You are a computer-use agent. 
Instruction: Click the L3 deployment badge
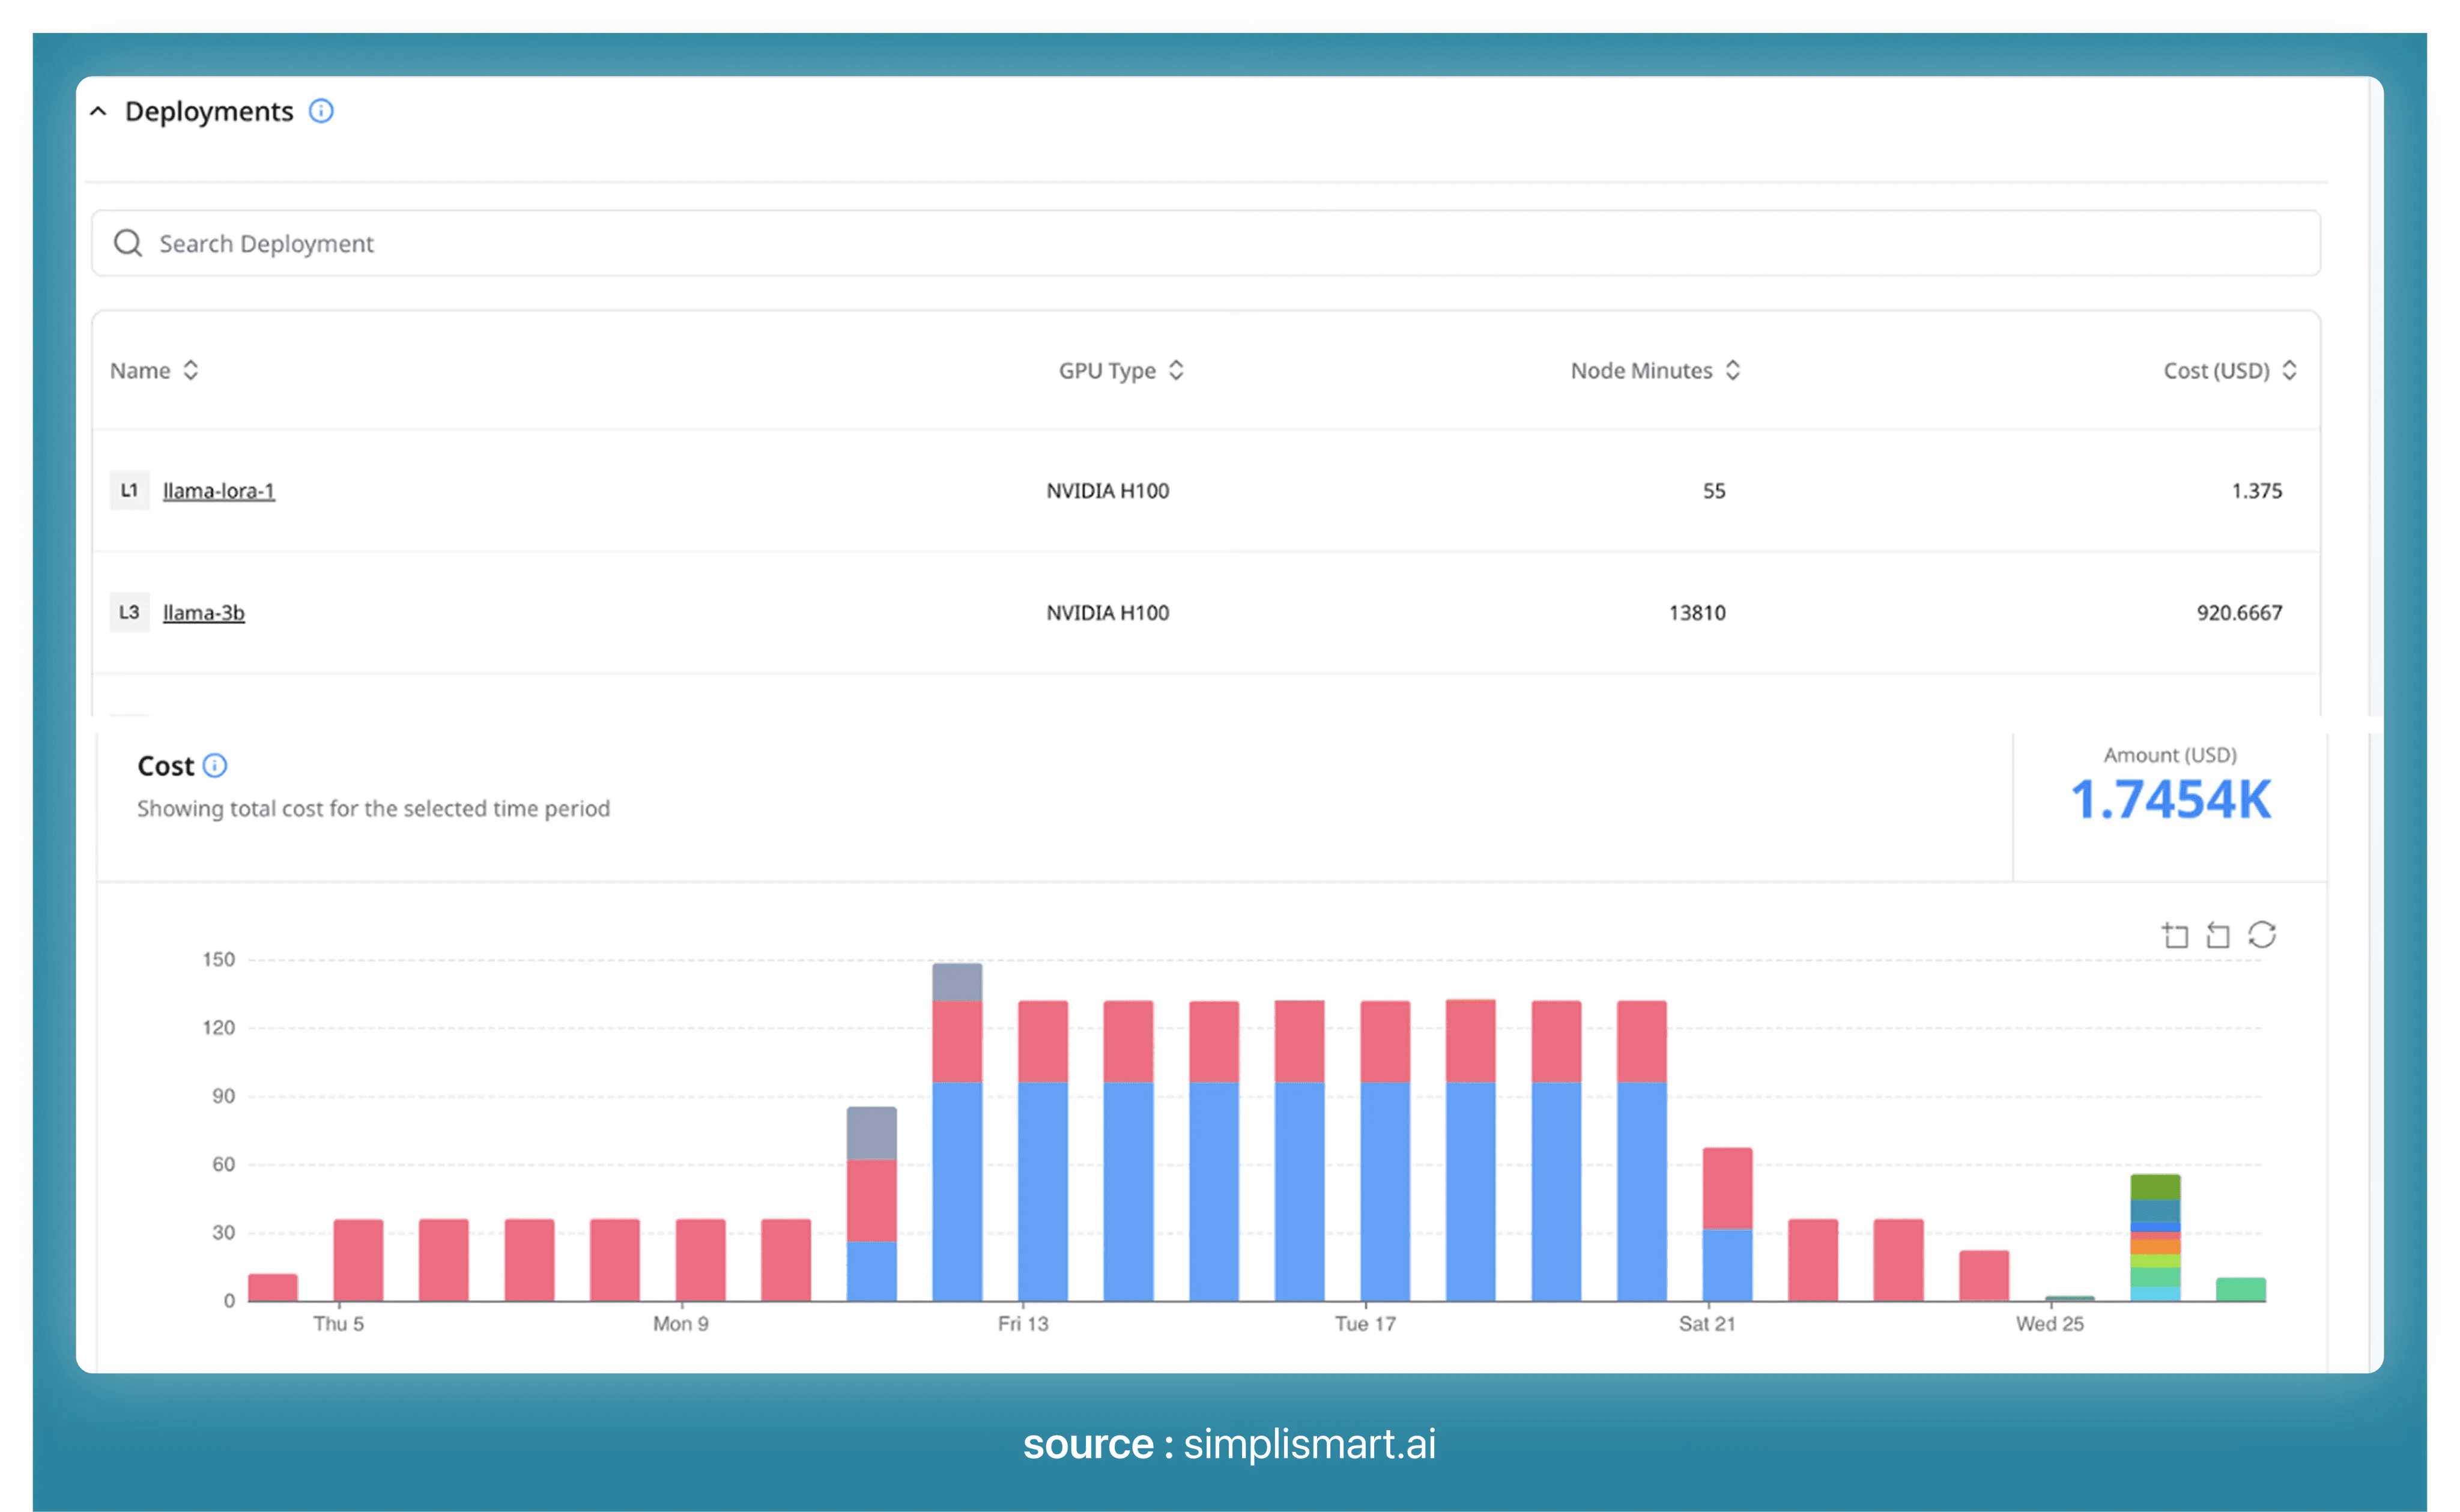pos(129,612)
